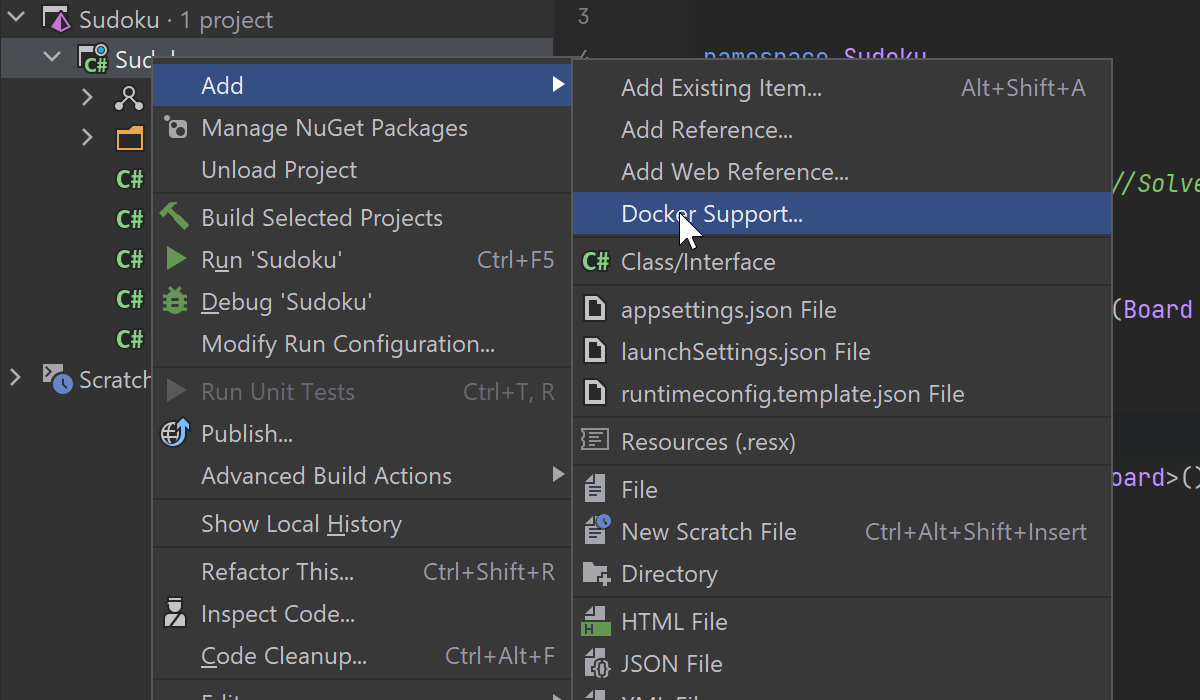Click line number 3 in the gutter
This screenshot has width=1200, height=700.
pyautogui.click(x=583, y=16)
